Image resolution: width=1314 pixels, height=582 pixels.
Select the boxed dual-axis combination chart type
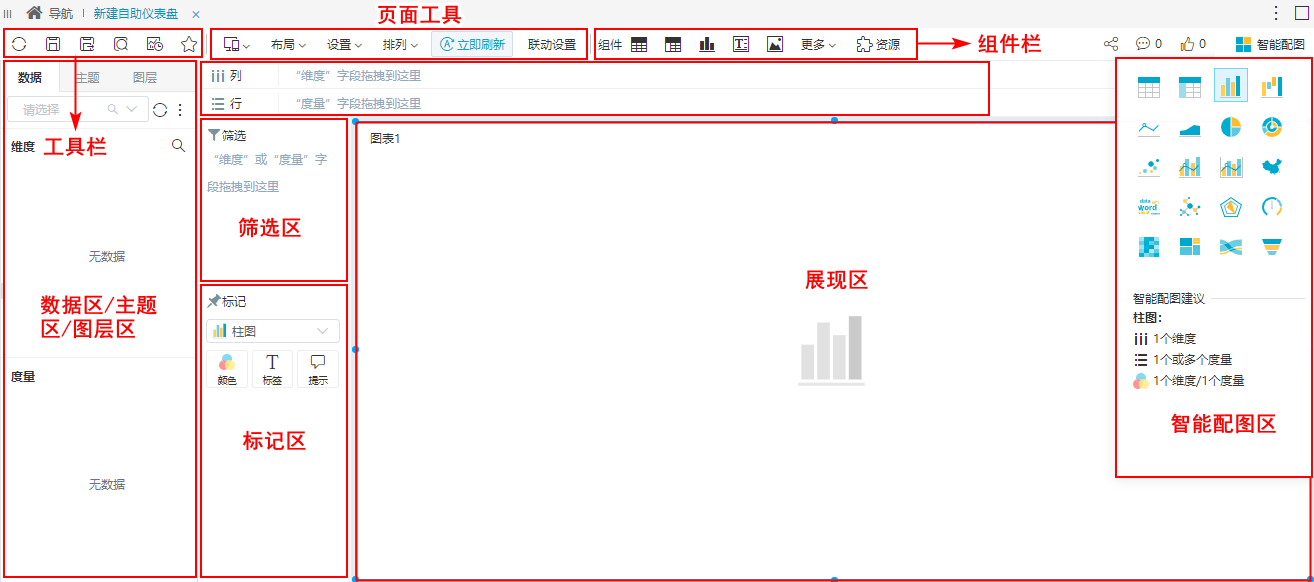click(x=1231, y=167)
